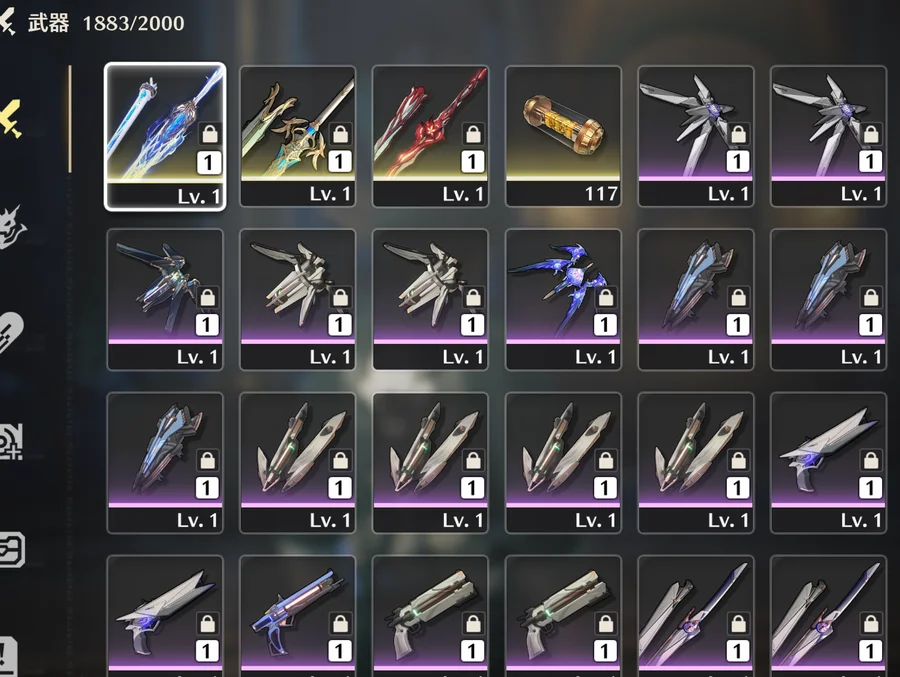Select the first white revolver pistol weapon

pyautogui.click(x=430, y=616)
